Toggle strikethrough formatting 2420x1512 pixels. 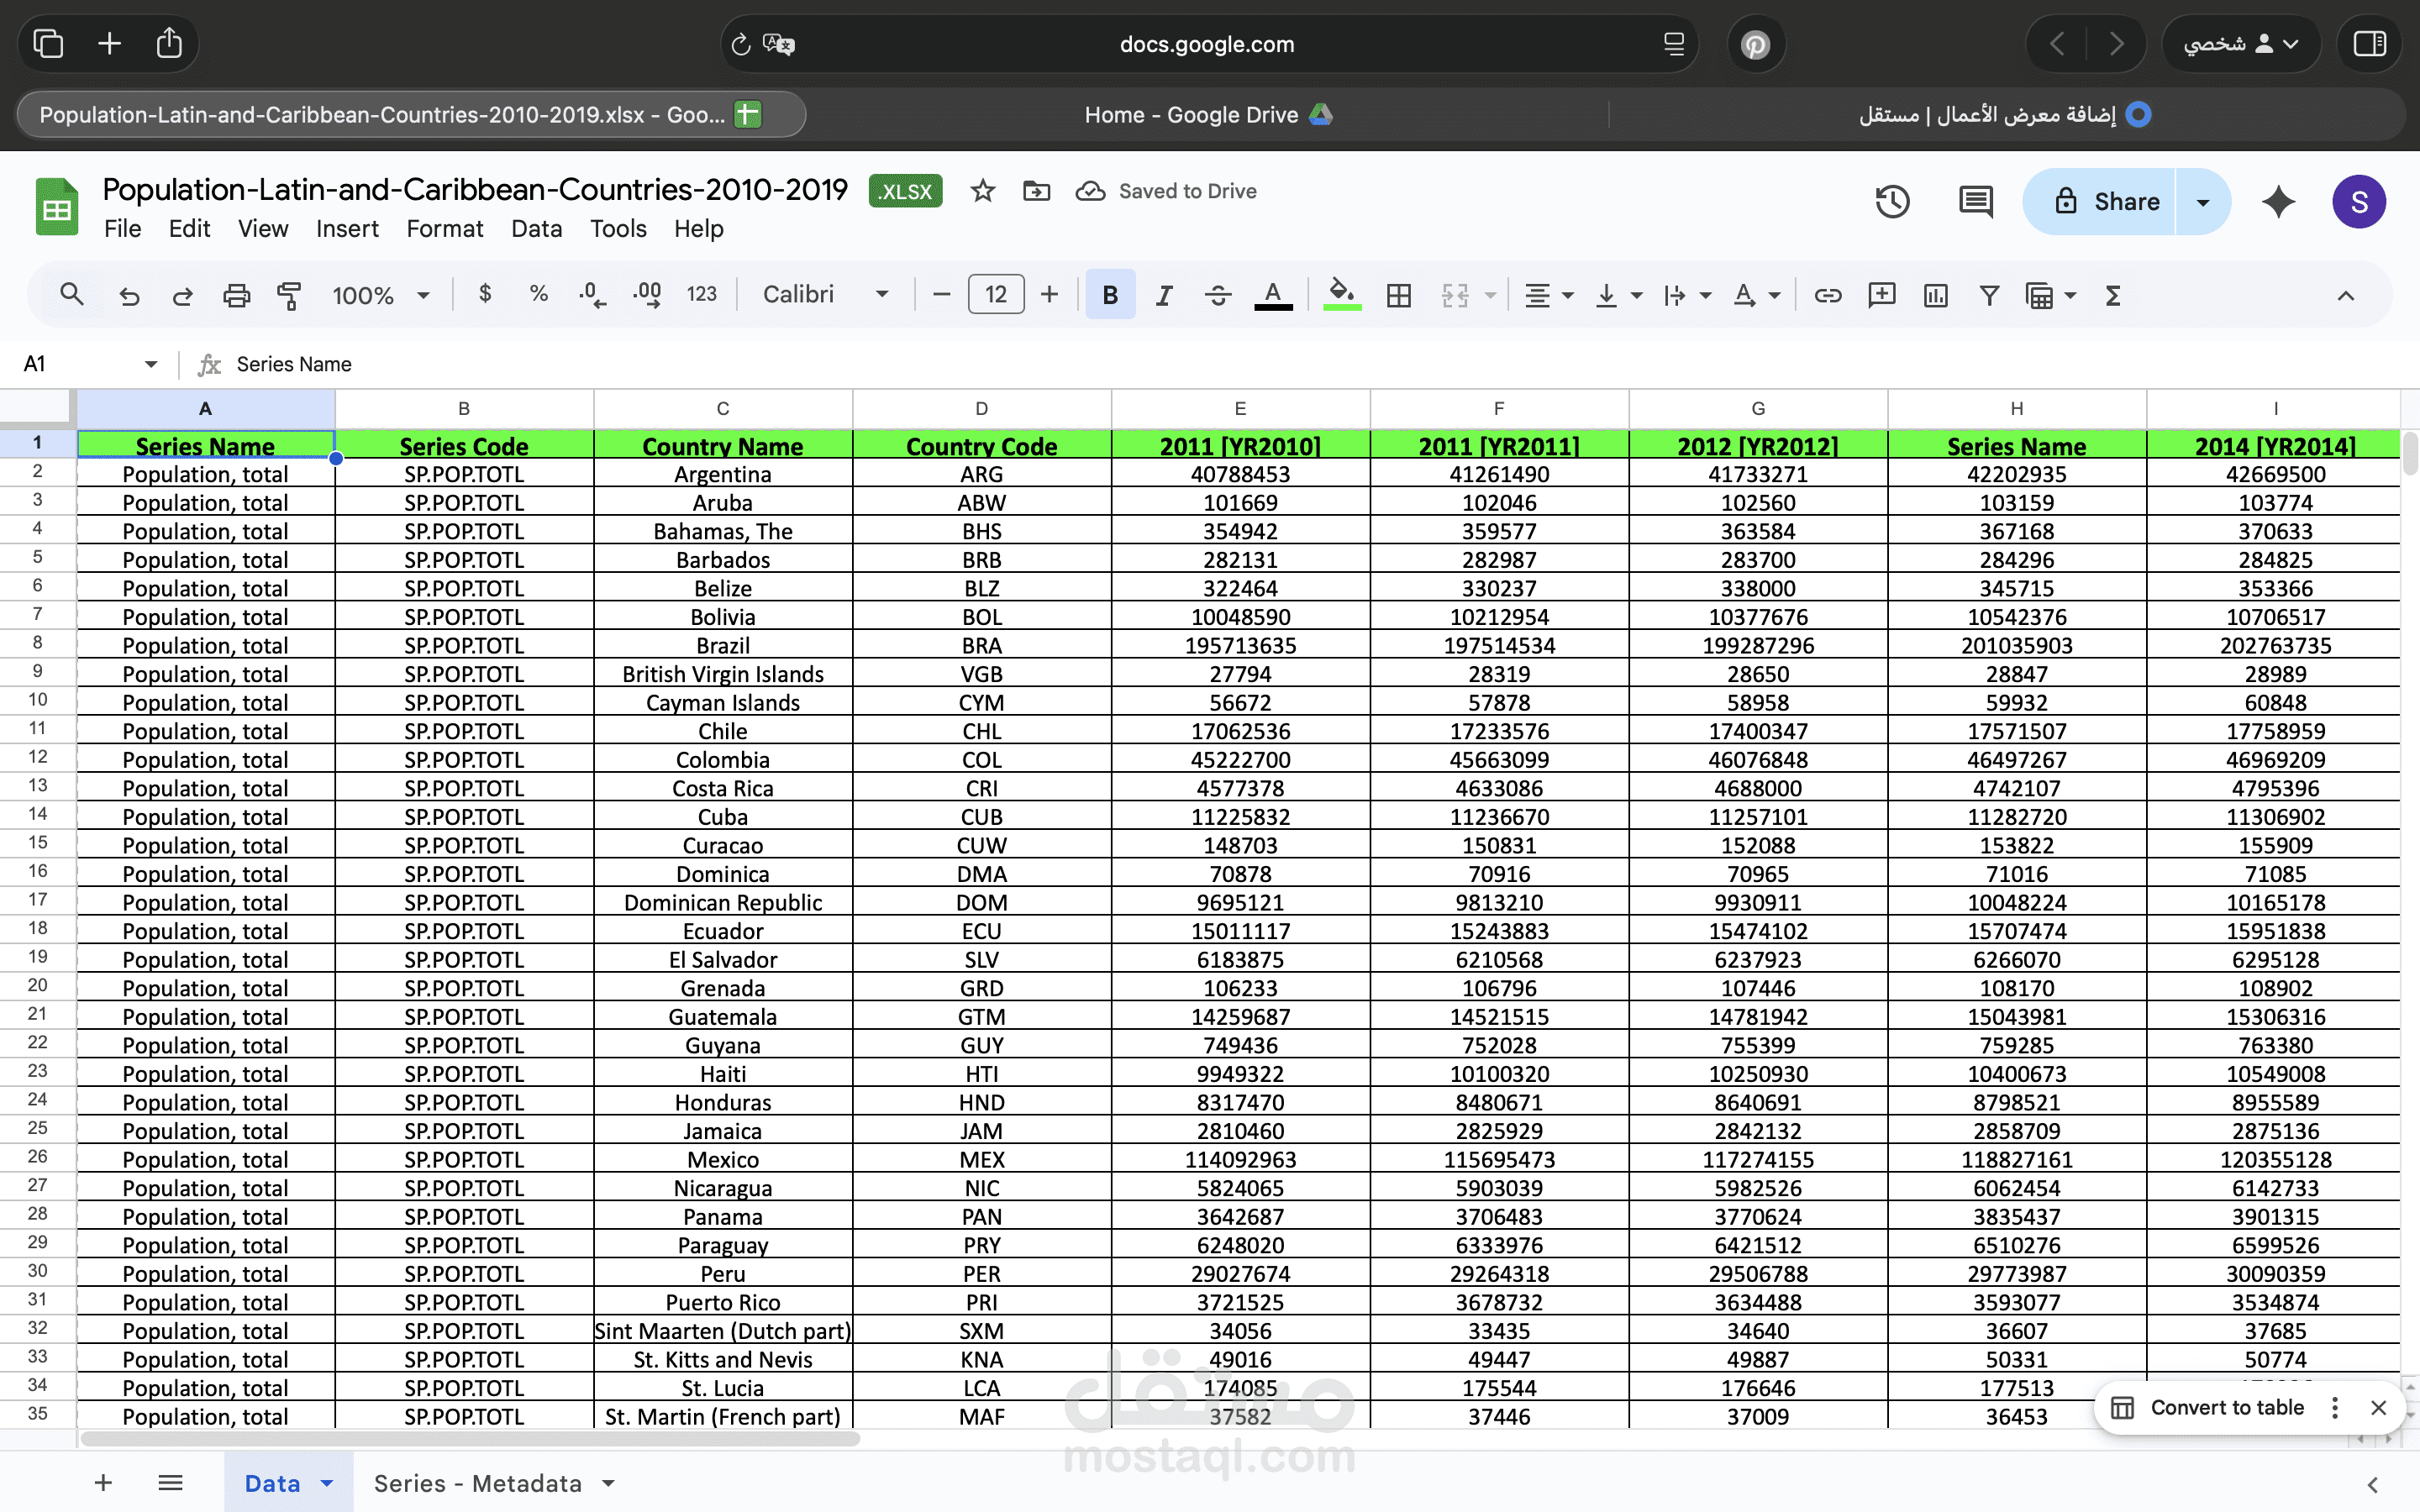click(x=1218, y=295)
